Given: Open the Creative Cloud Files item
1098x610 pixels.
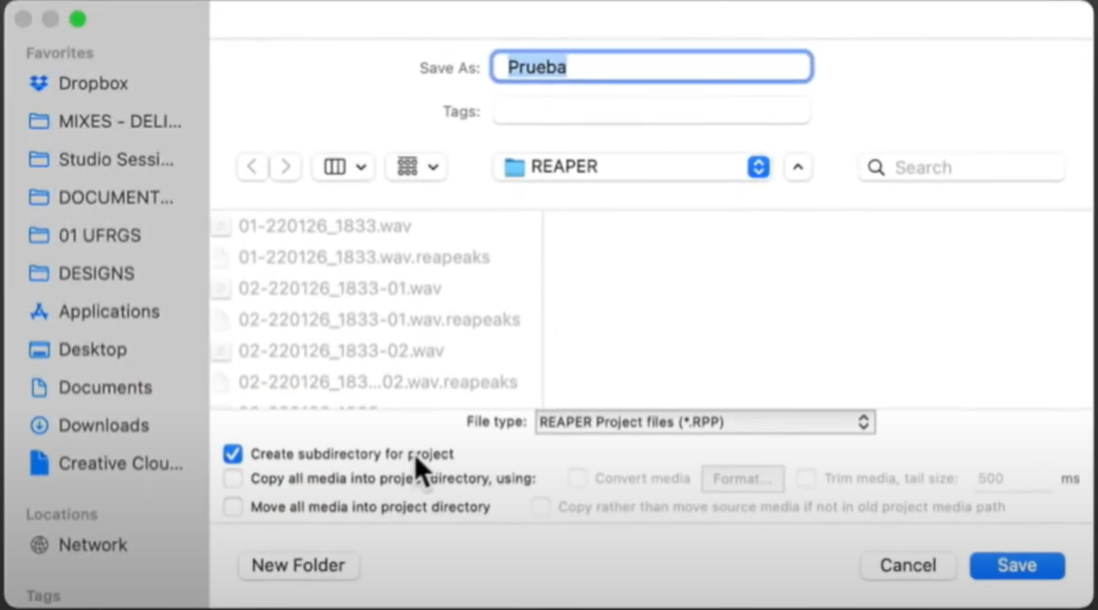Looking at the screenshot, I should pos(120,464).
